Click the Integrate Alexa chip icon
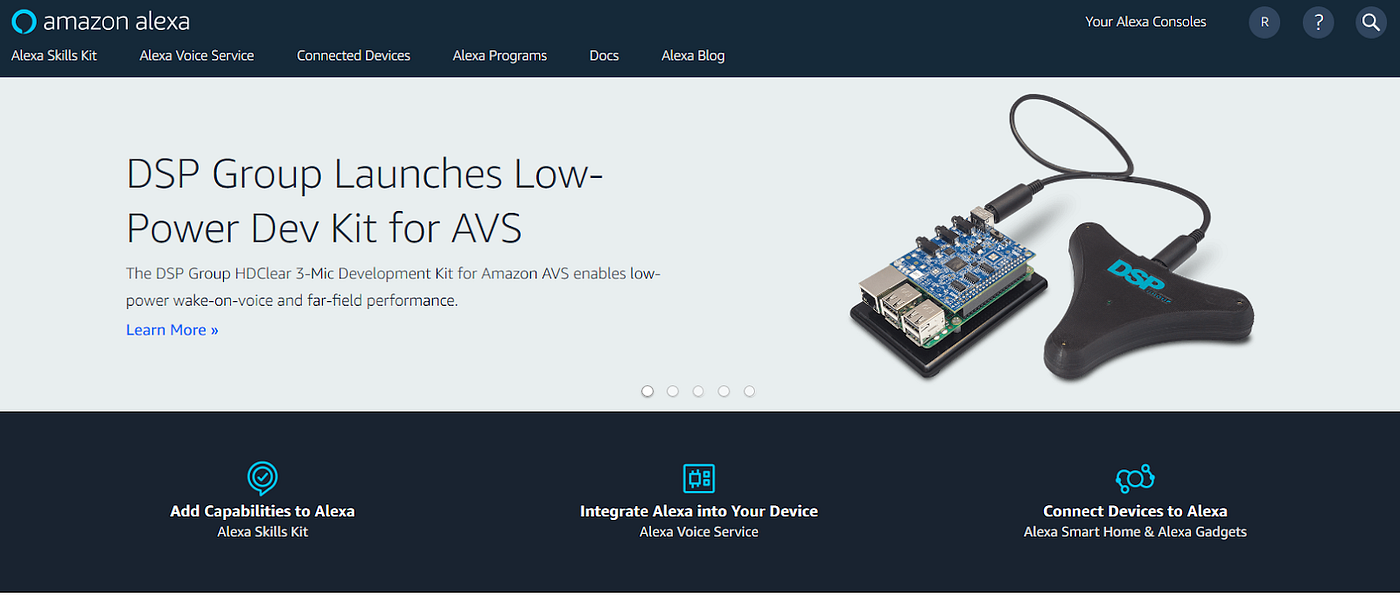 tap(699, 478)
